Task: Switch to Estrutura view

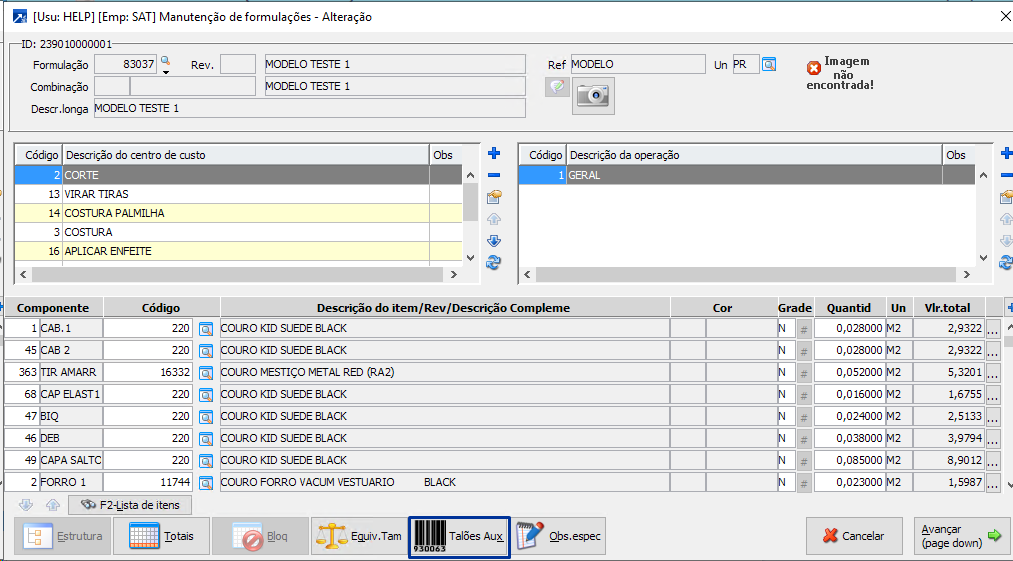Action: pos(62,536)
